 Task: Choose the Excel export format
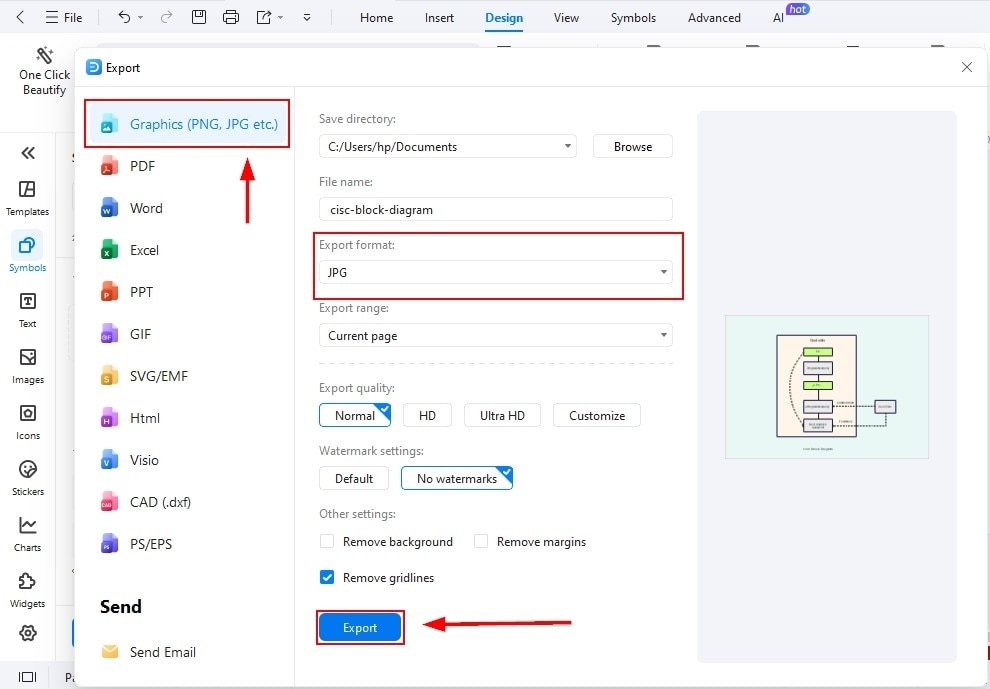(x=143, y=250)
